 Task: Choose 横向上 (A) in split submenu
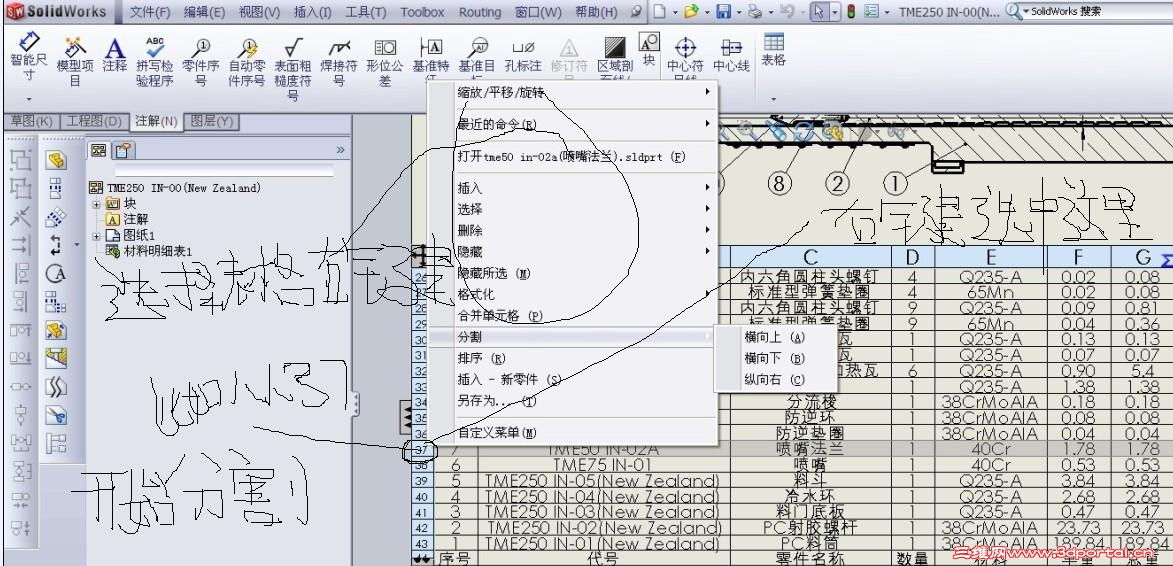775,337
